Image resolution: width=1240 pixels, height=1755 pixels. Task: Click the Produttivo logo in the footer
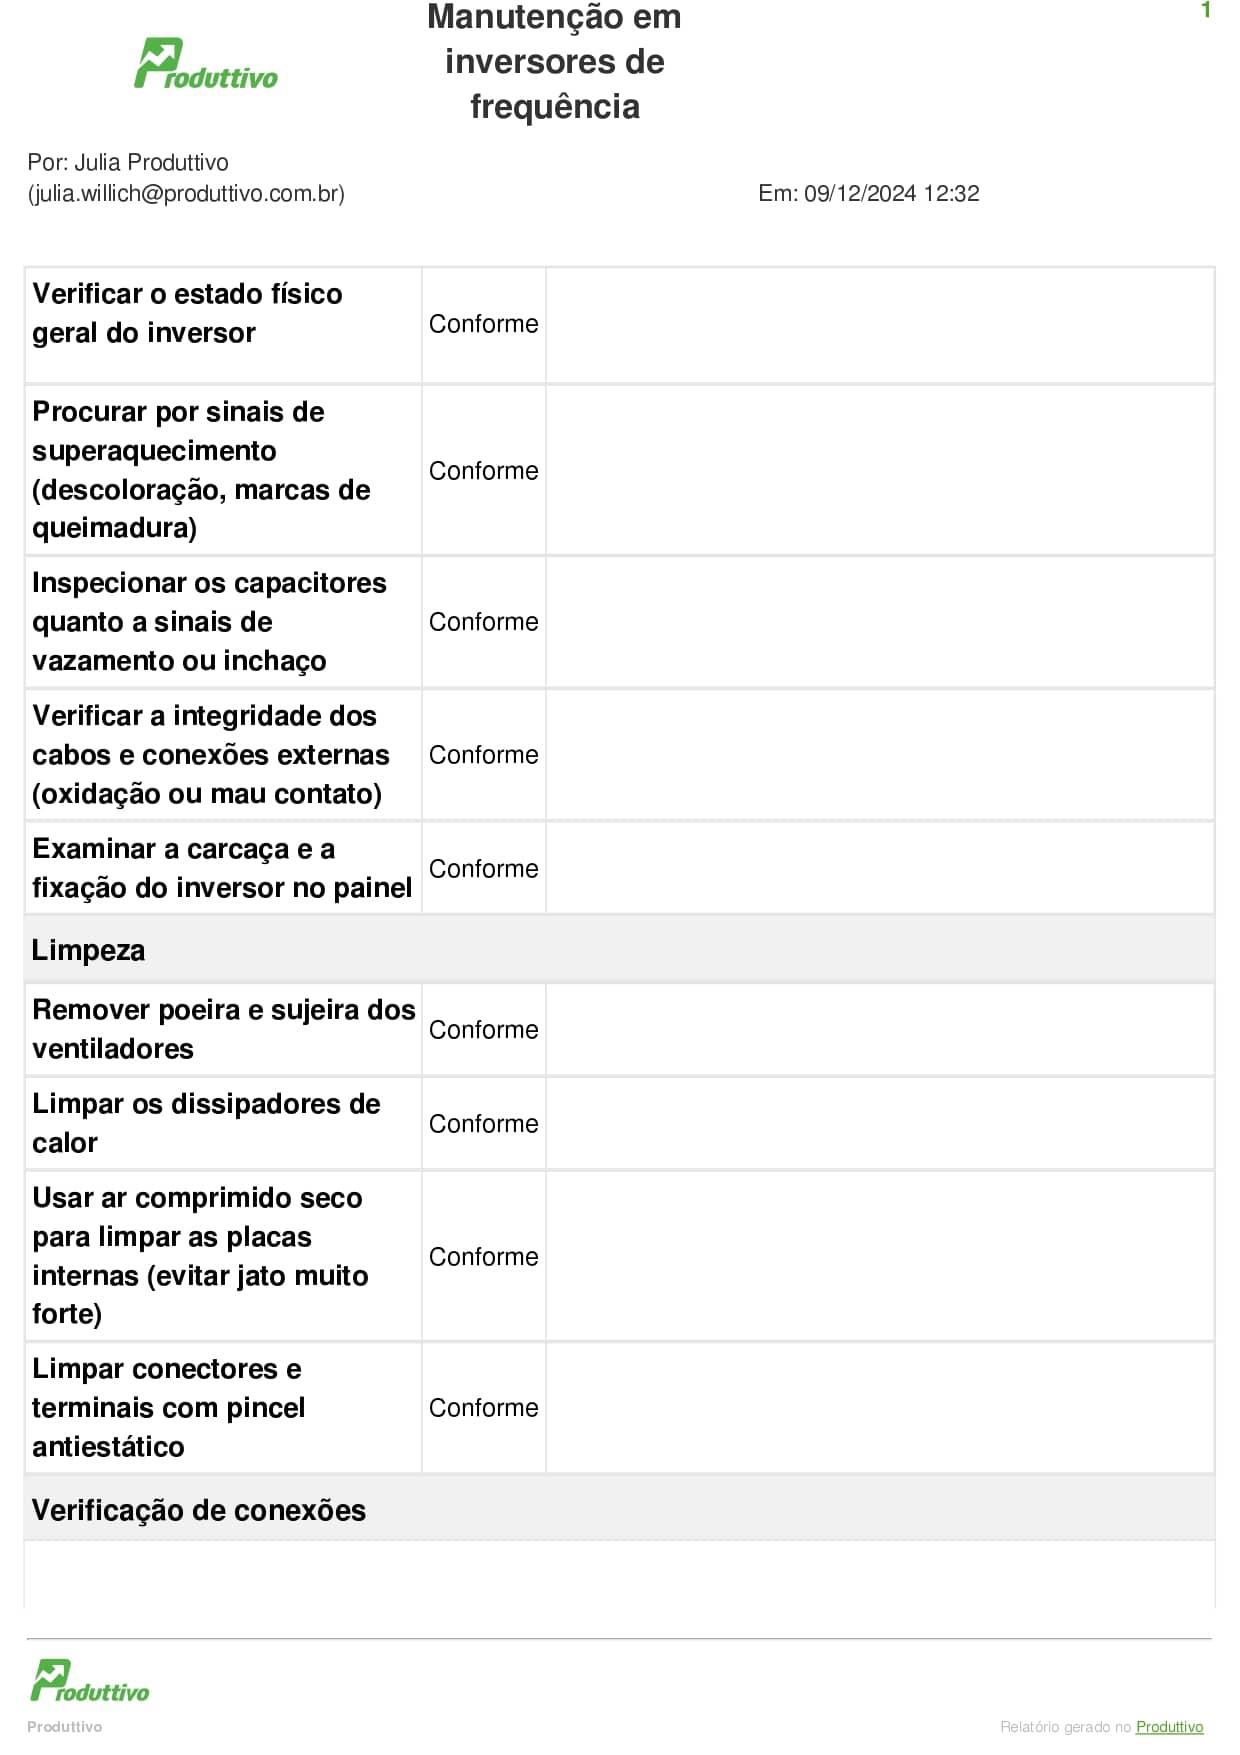click(x=89, y=1682)
